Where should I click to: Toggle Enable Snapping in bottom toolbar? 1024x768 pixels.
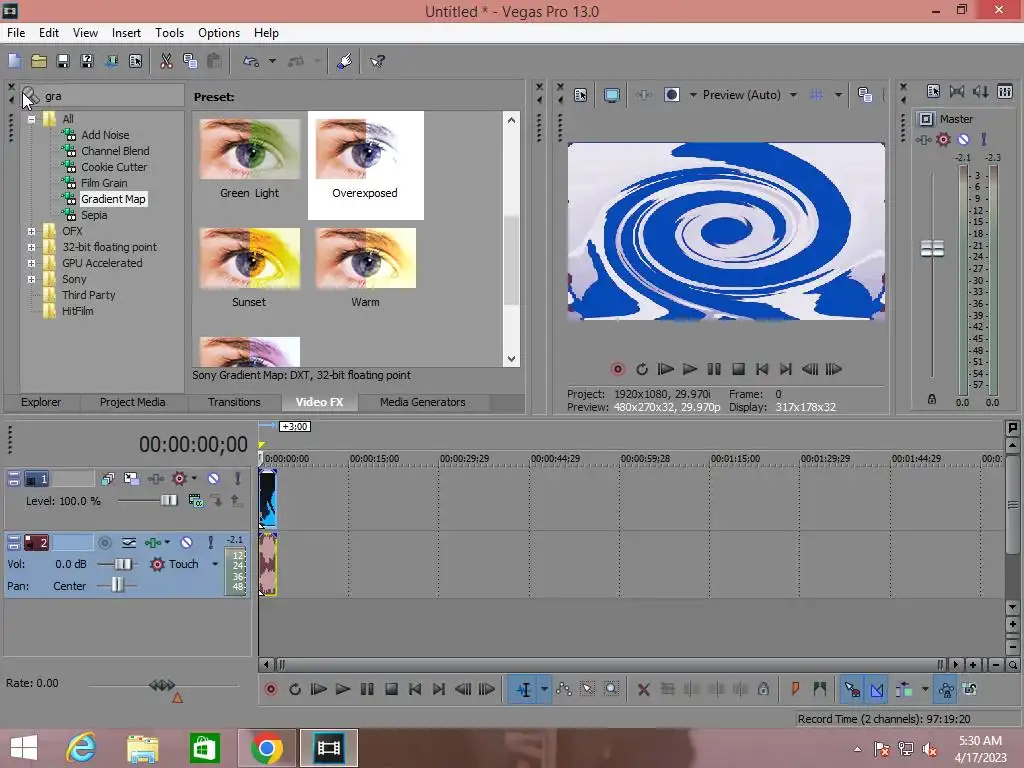[852, 690]
